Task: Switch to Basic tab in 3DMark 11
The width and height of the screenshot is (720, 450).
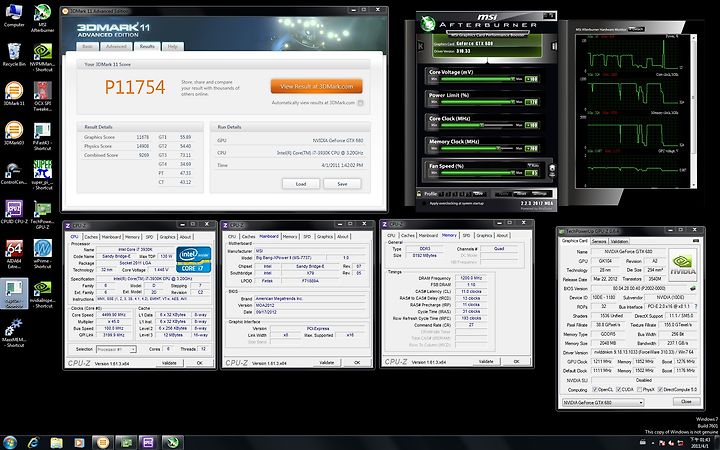Action: pos(87,46)
